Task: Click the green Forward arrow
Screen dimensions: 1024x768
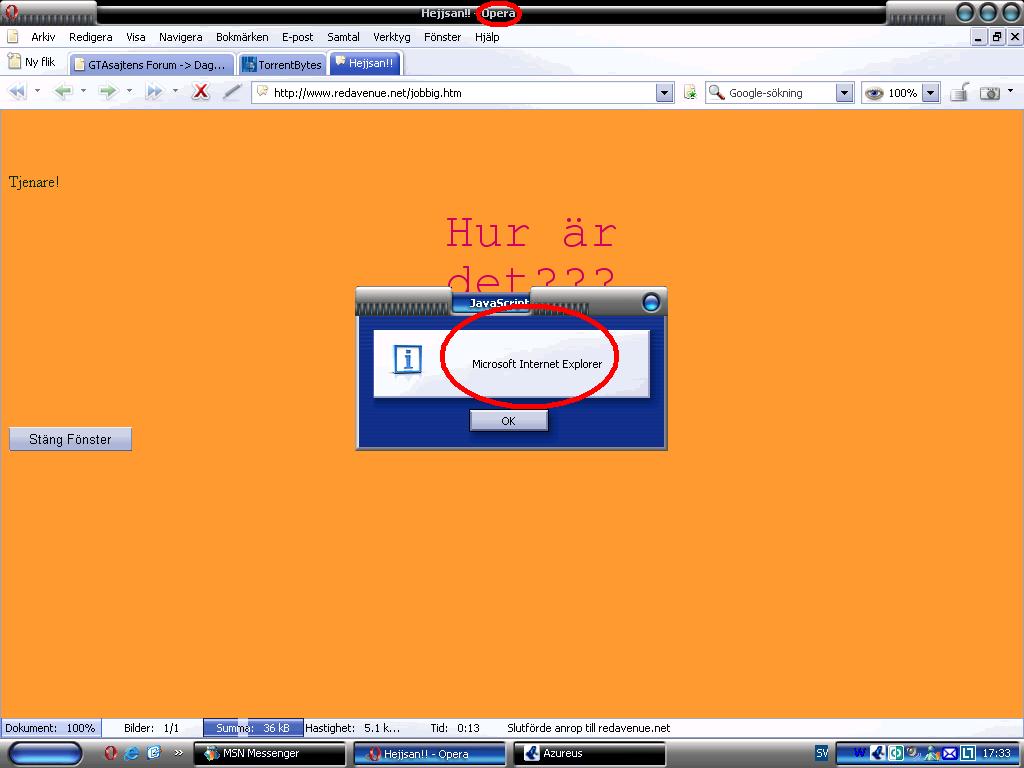Action: point(108,92)
